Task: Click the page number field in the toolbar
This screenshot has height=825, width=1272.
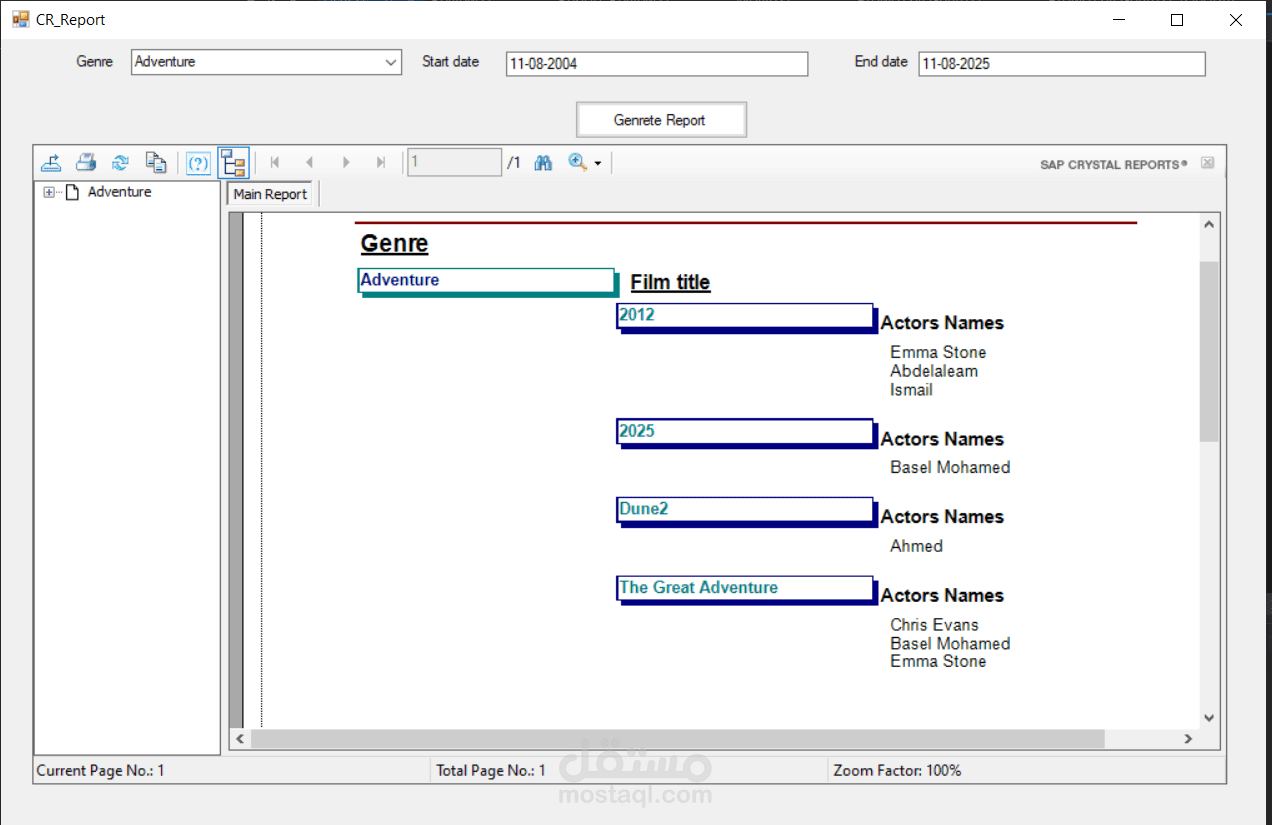Action: 454,162
